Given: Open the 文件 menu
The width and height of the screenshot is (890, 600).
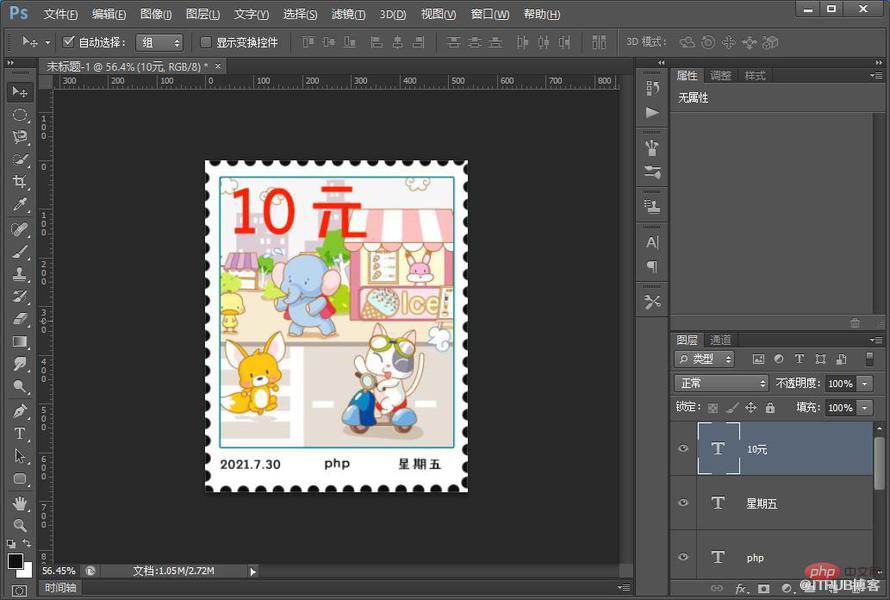Looking at the screenshot, I should (x=60, y=14).
